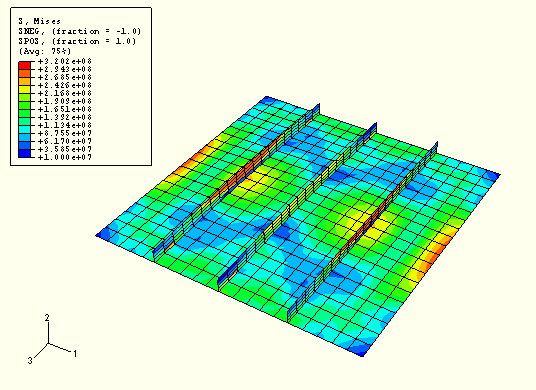Pick the orange legend swatch near +2.685e+08
The image size is (536, 390).
click(25, 73)
